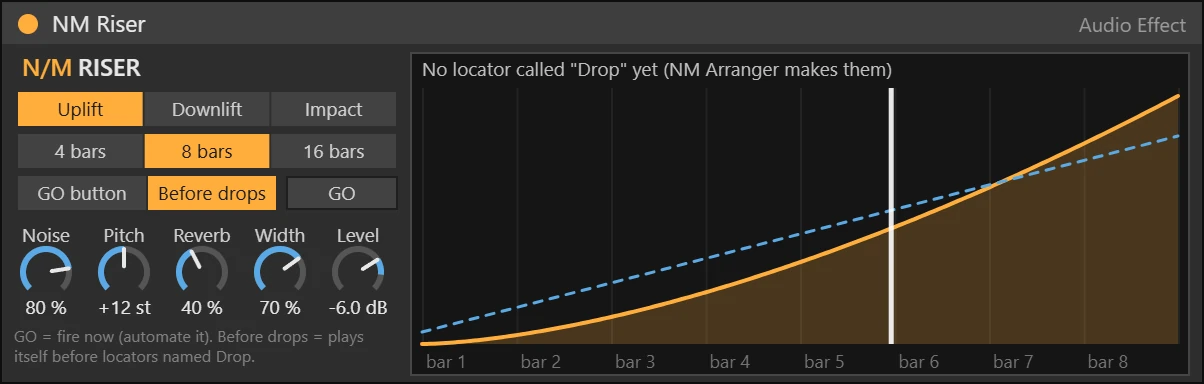
Task: Toggle the NM Riser device on/off dot
Action: tap(28, 23)
